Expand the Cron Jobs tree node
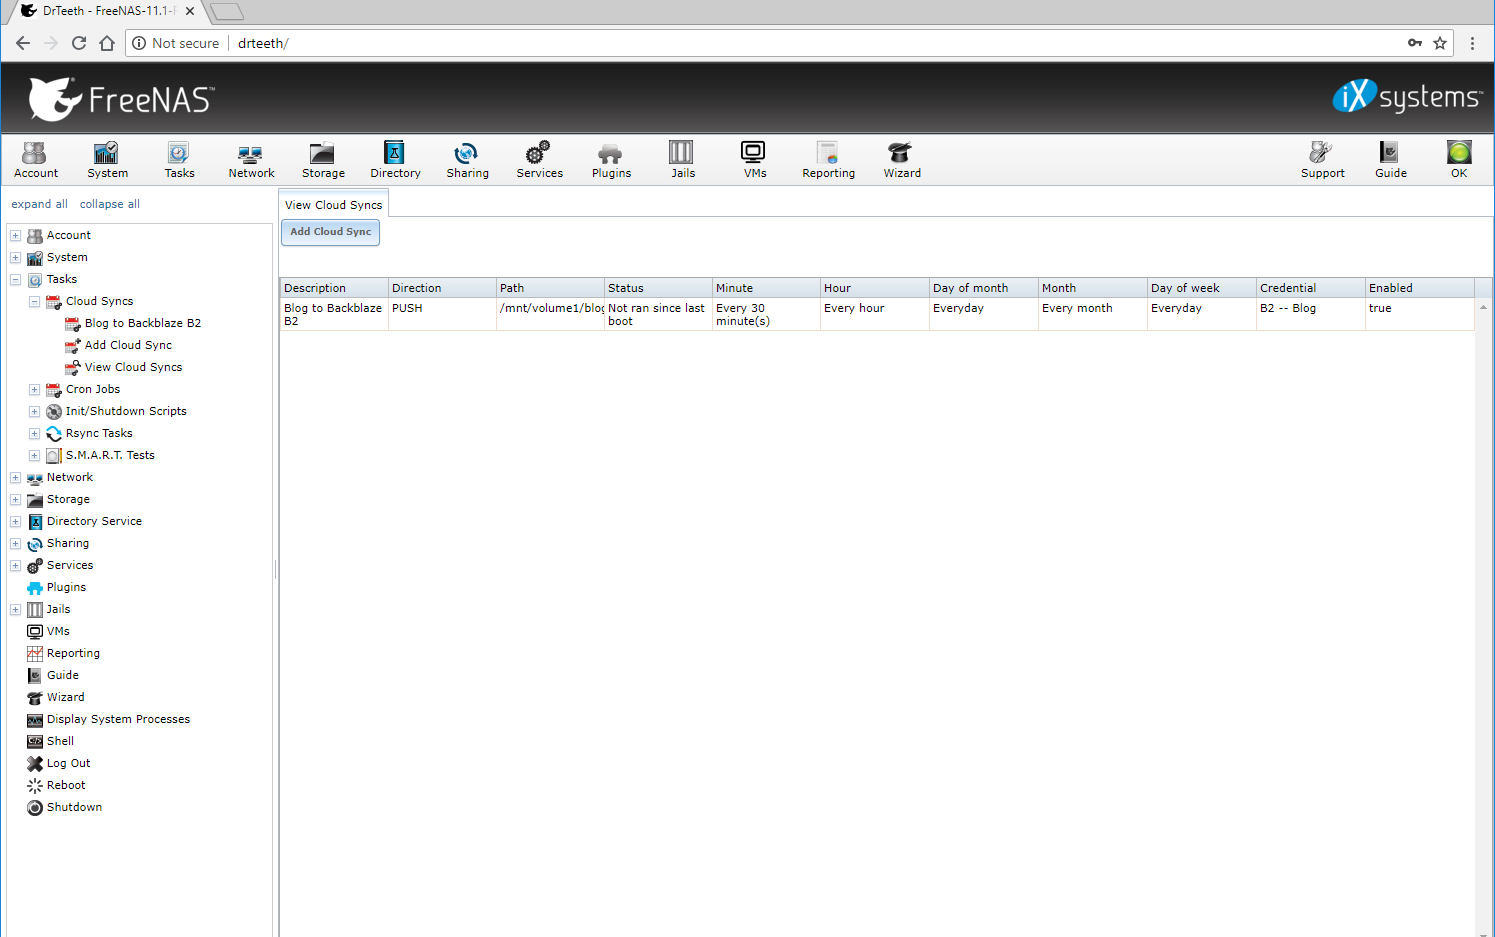Screen dimensions: 1495x937 35,390
